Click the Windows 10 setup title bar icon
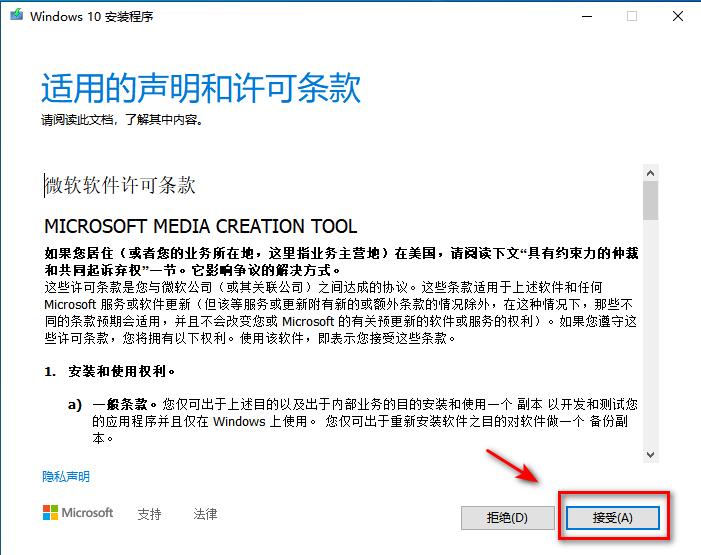 [17, 15]
